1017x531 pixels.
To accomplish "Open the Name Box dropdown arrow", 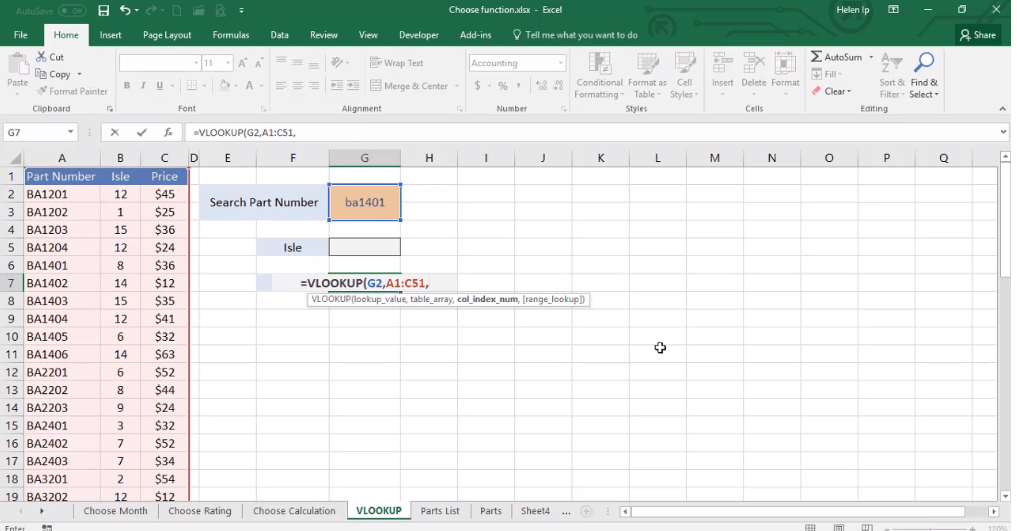I will [x=71, y=132].
